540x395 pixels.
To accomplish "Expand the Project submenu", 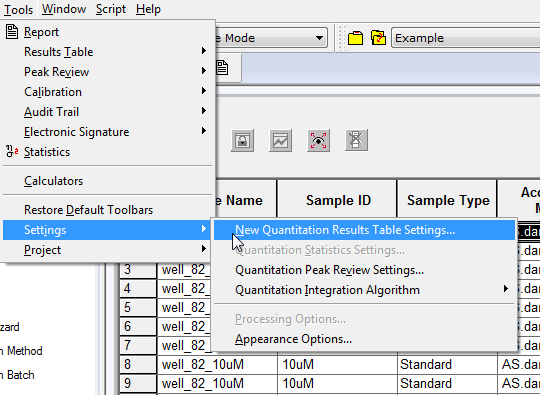I will click(x=107, y=250).
